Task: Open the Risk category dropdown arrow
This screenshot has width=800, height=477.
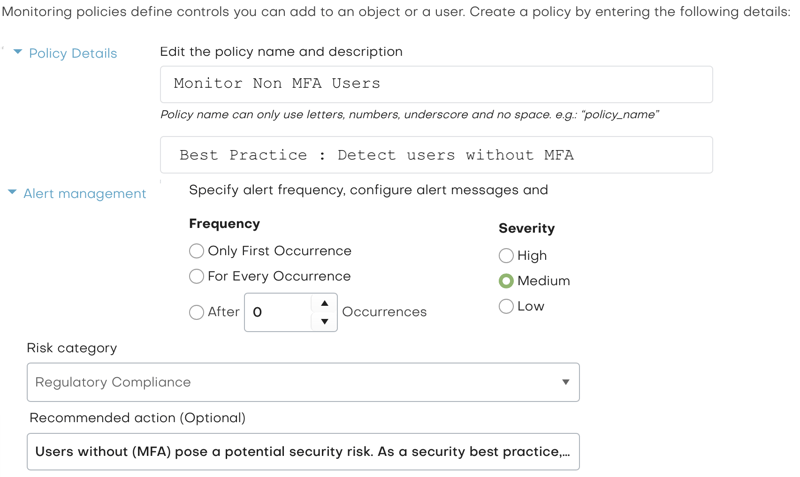Action: point(565,382)
